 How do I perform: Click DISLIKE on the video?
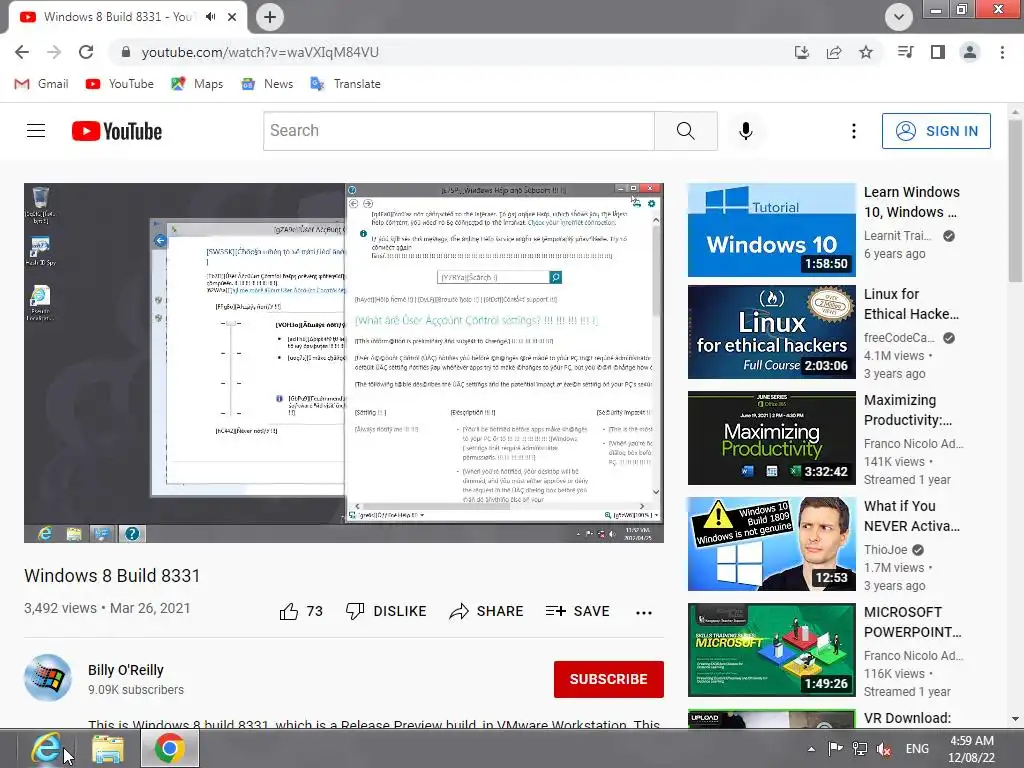tap(386, 611)
